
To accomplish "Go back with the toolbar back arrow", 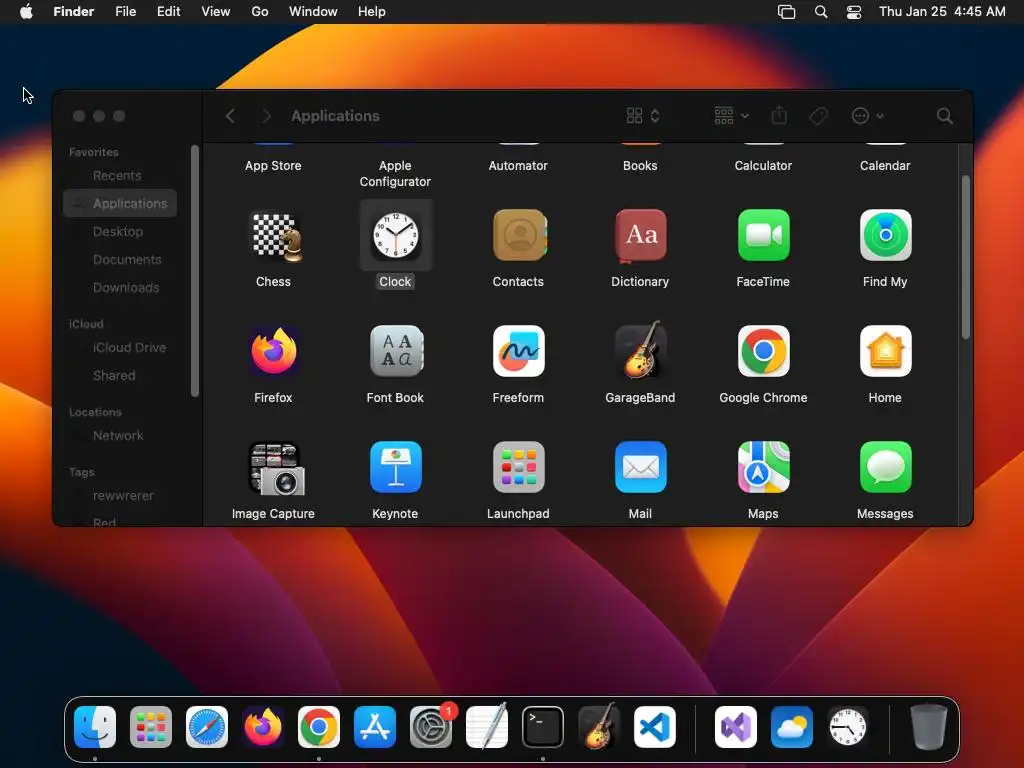I will point(230,116).
